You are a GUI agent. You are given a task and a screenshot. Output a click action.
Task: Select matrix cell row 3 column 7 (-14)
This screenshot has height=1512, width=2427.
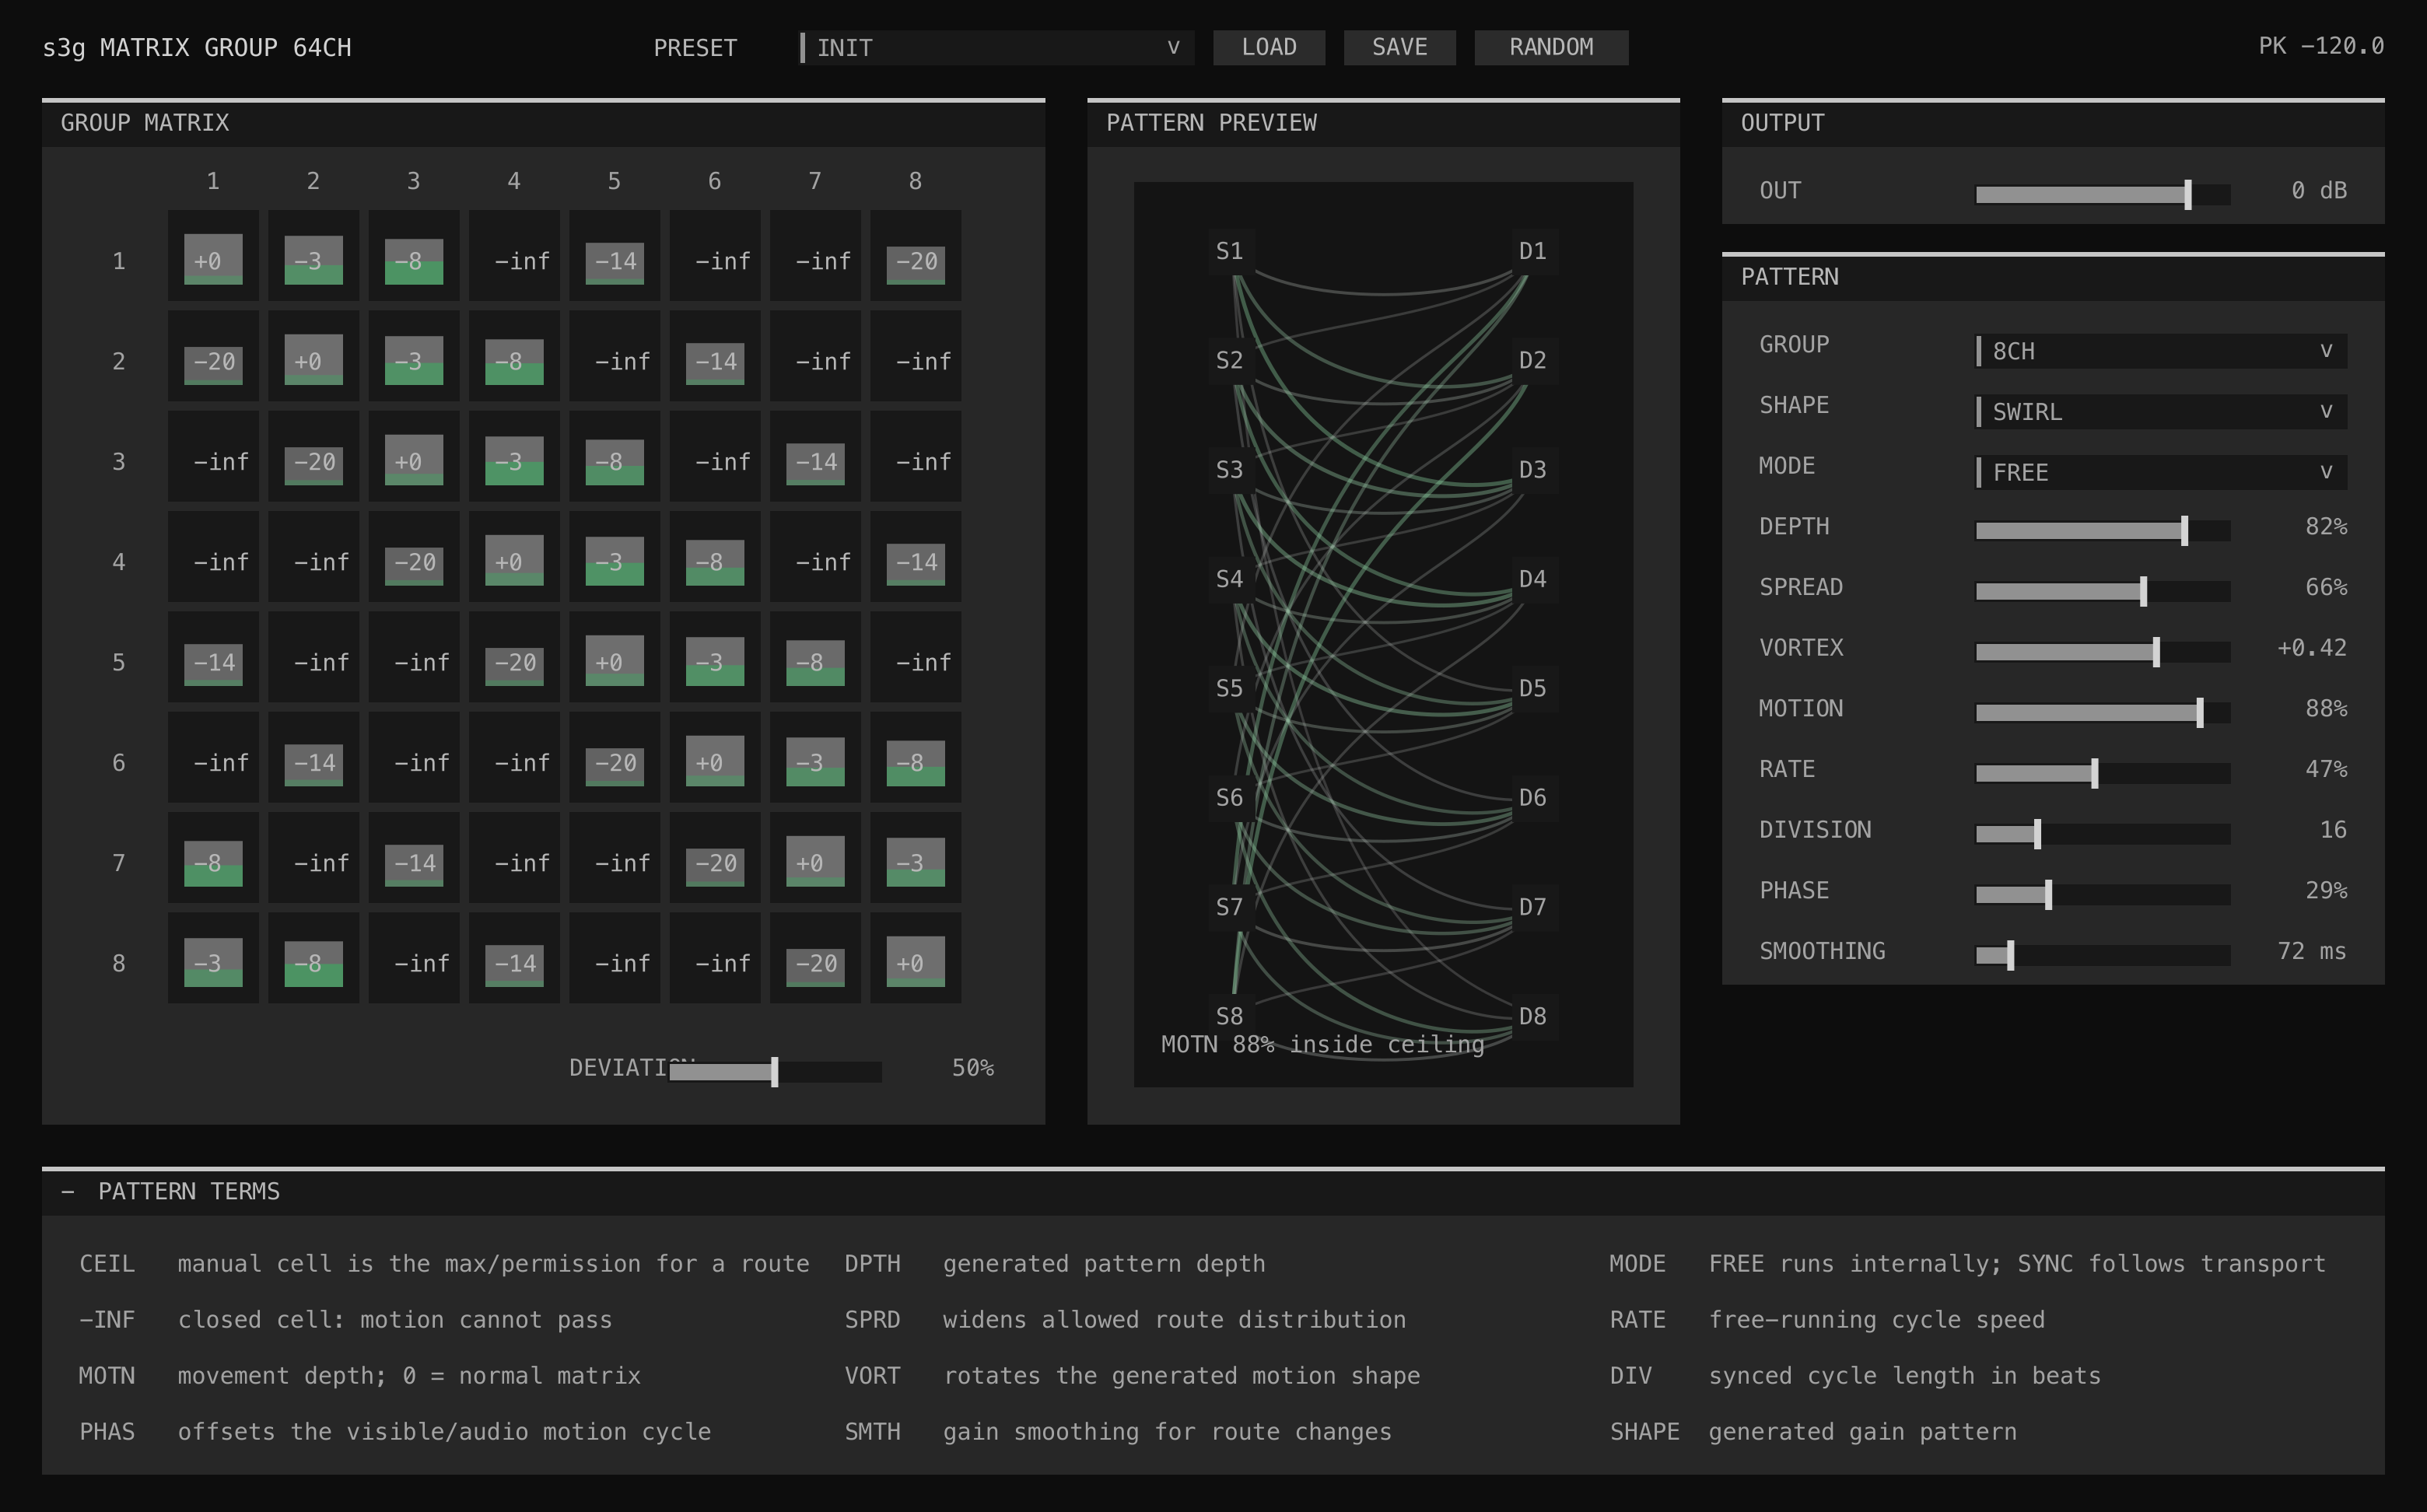click(x=815, y=456)
